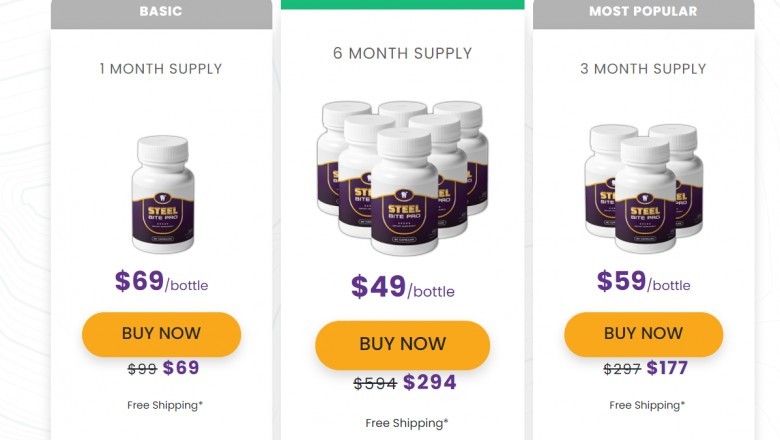Click the $49 per bottle price
This screenshot has width=780, height=440.
tap(402, 288)
